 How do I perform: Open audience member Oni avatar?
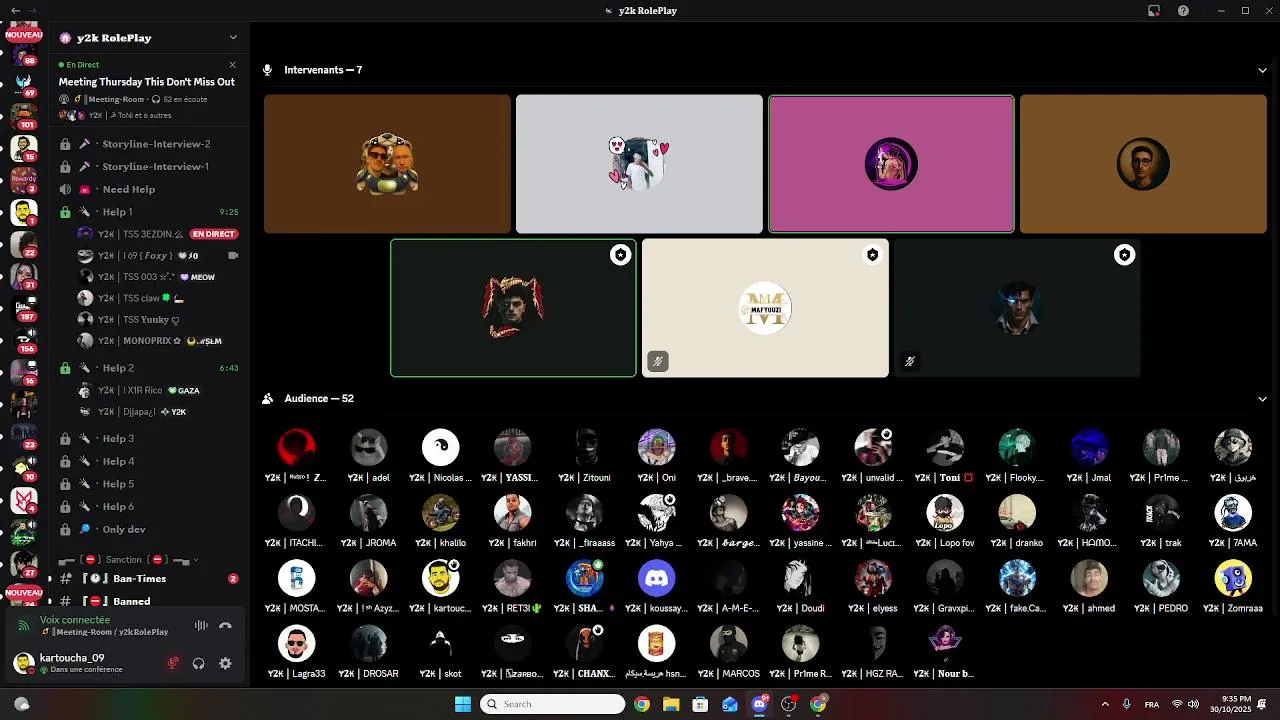tap(657, 448)
